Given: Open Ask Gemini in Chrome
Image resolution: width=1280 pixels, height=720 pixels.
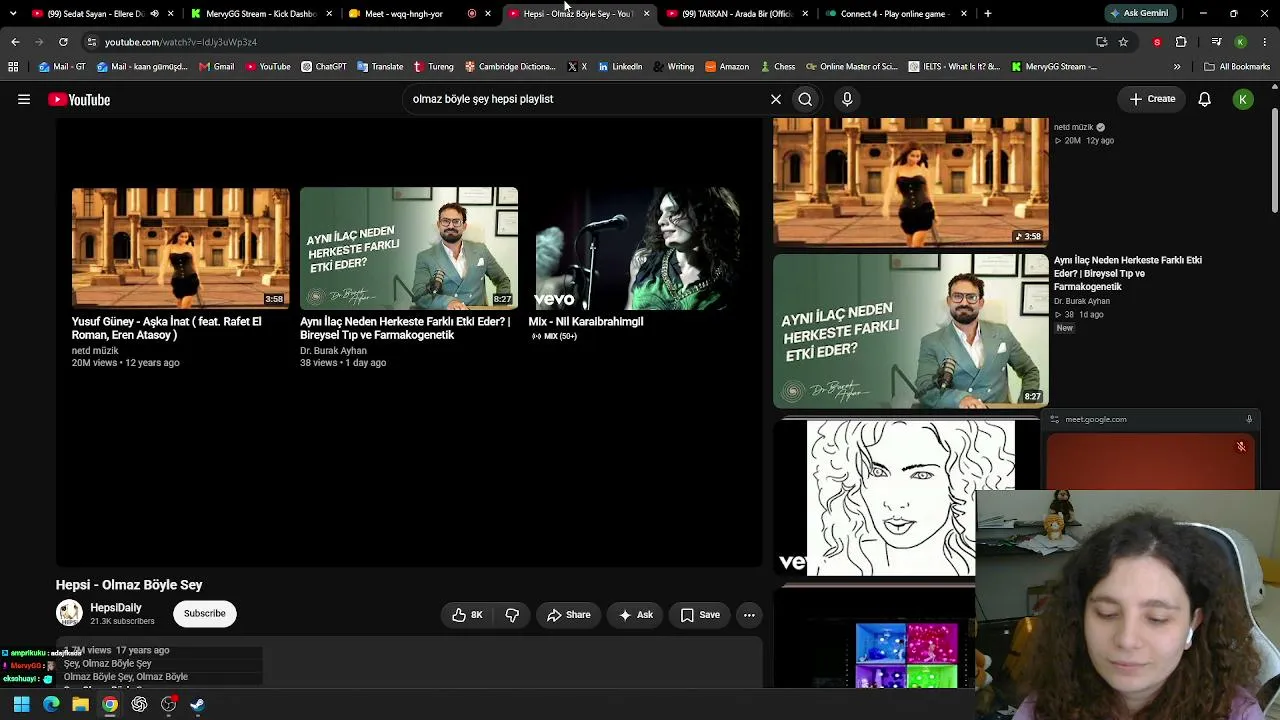Looking at the screenshot, I should tap(1139, 14).
